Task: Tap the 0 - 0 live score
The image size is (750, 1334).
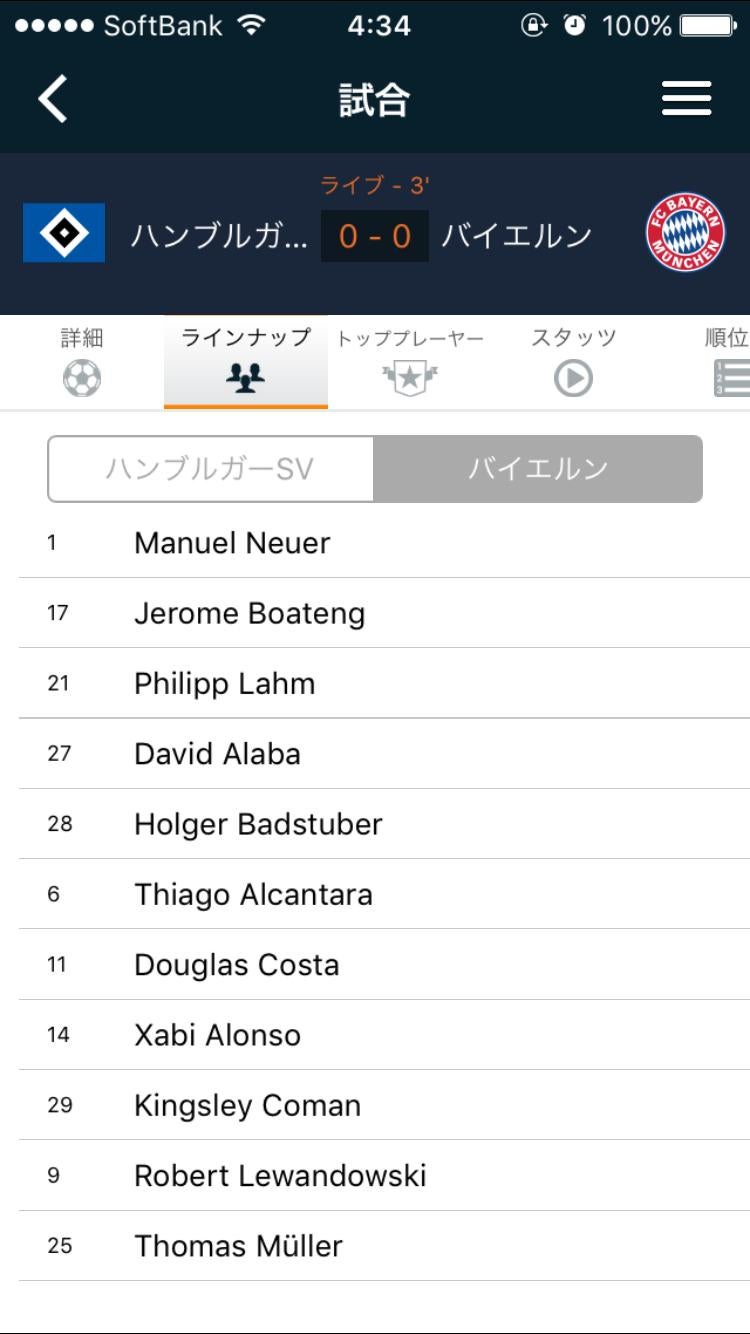Action: pos(375,236)
